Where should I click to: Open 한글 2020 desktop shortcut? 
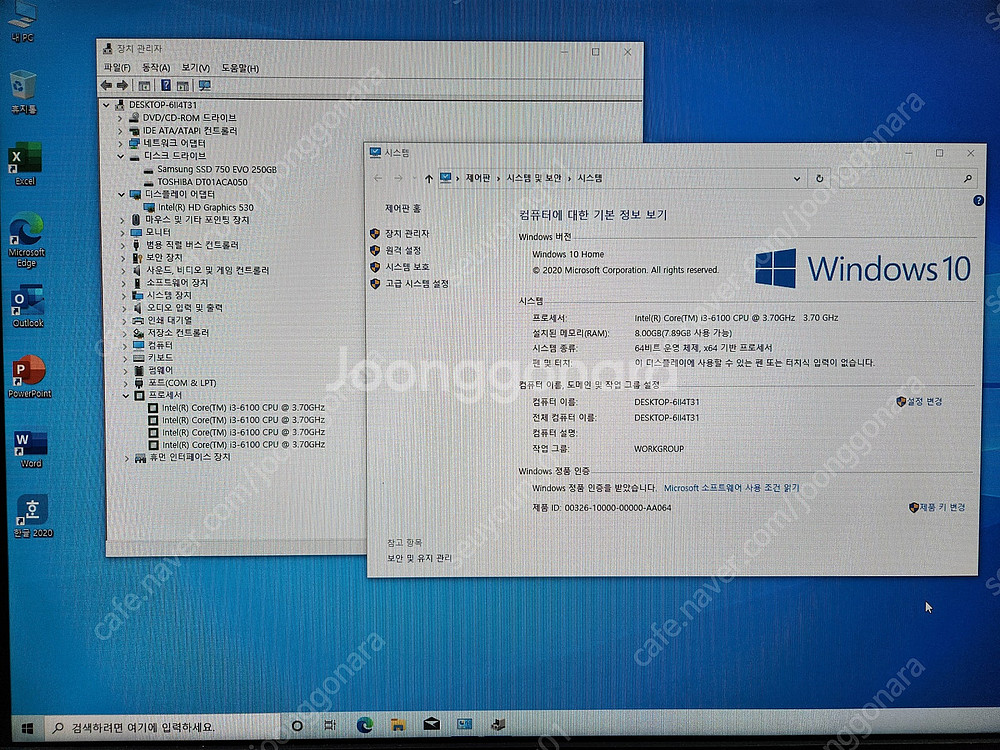coord(33,516)
